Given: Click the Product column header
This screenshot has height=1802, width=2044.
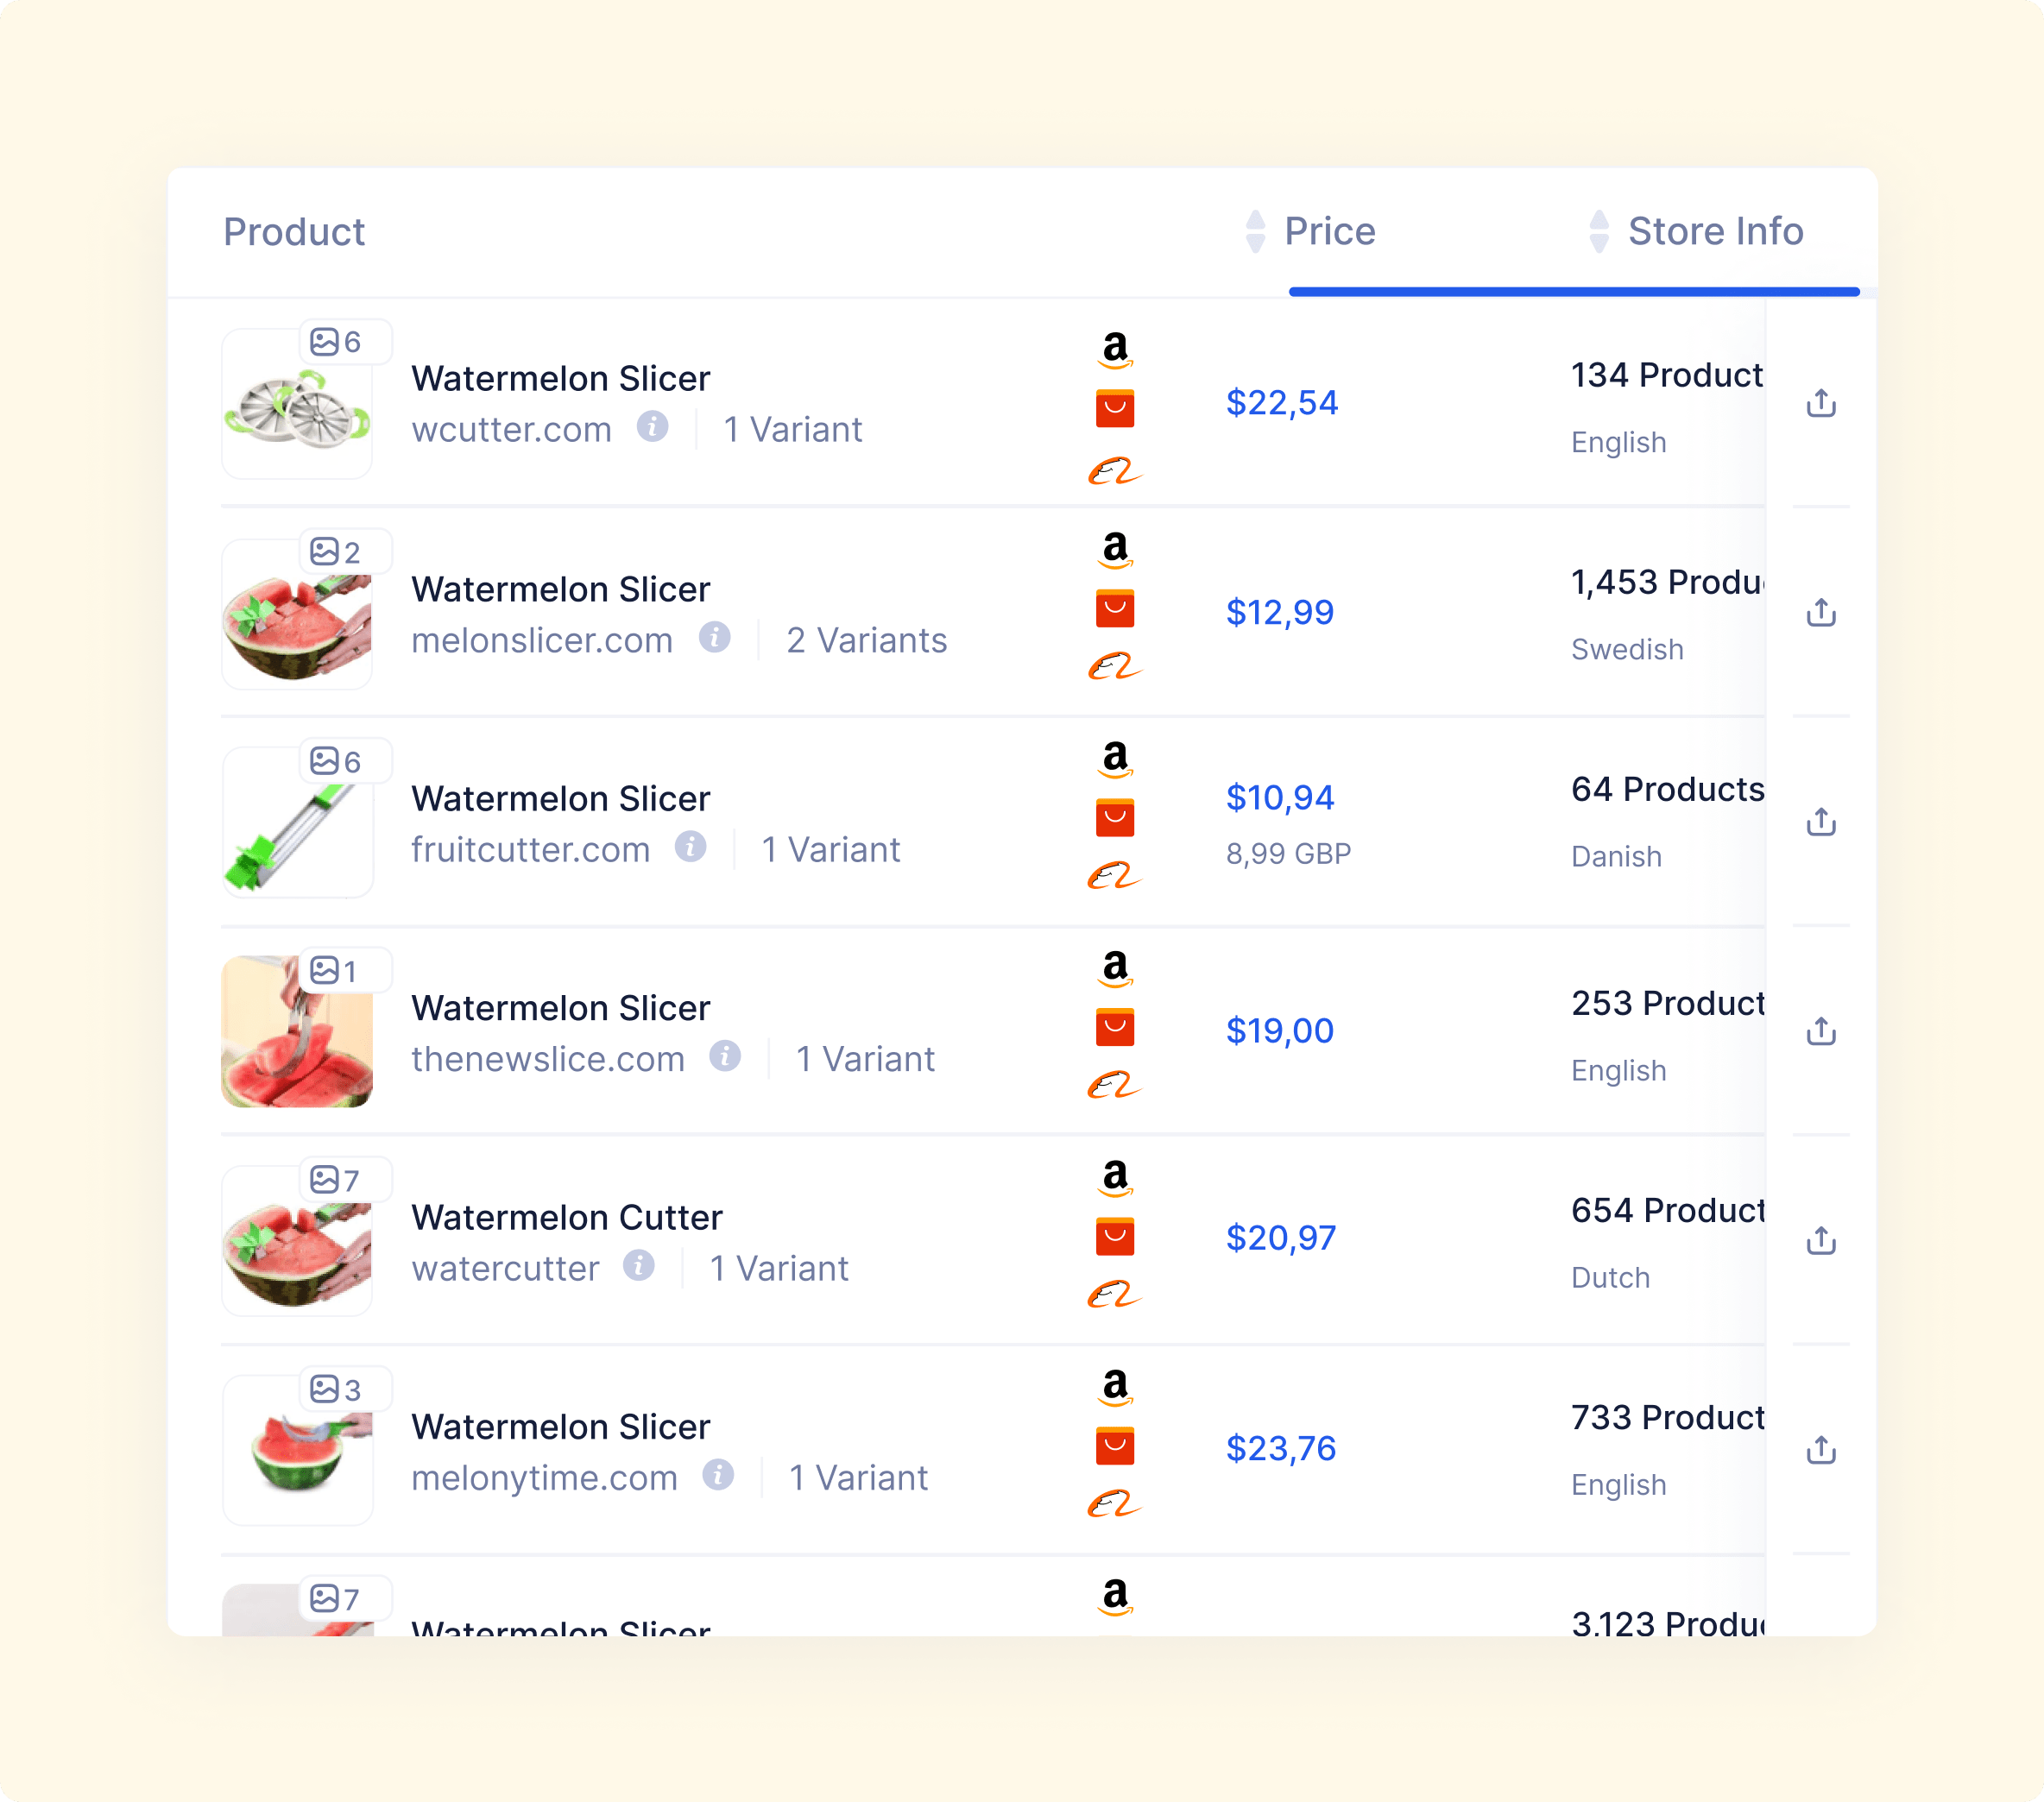Looking at the screenshot, I should click(x=295, y=232).
